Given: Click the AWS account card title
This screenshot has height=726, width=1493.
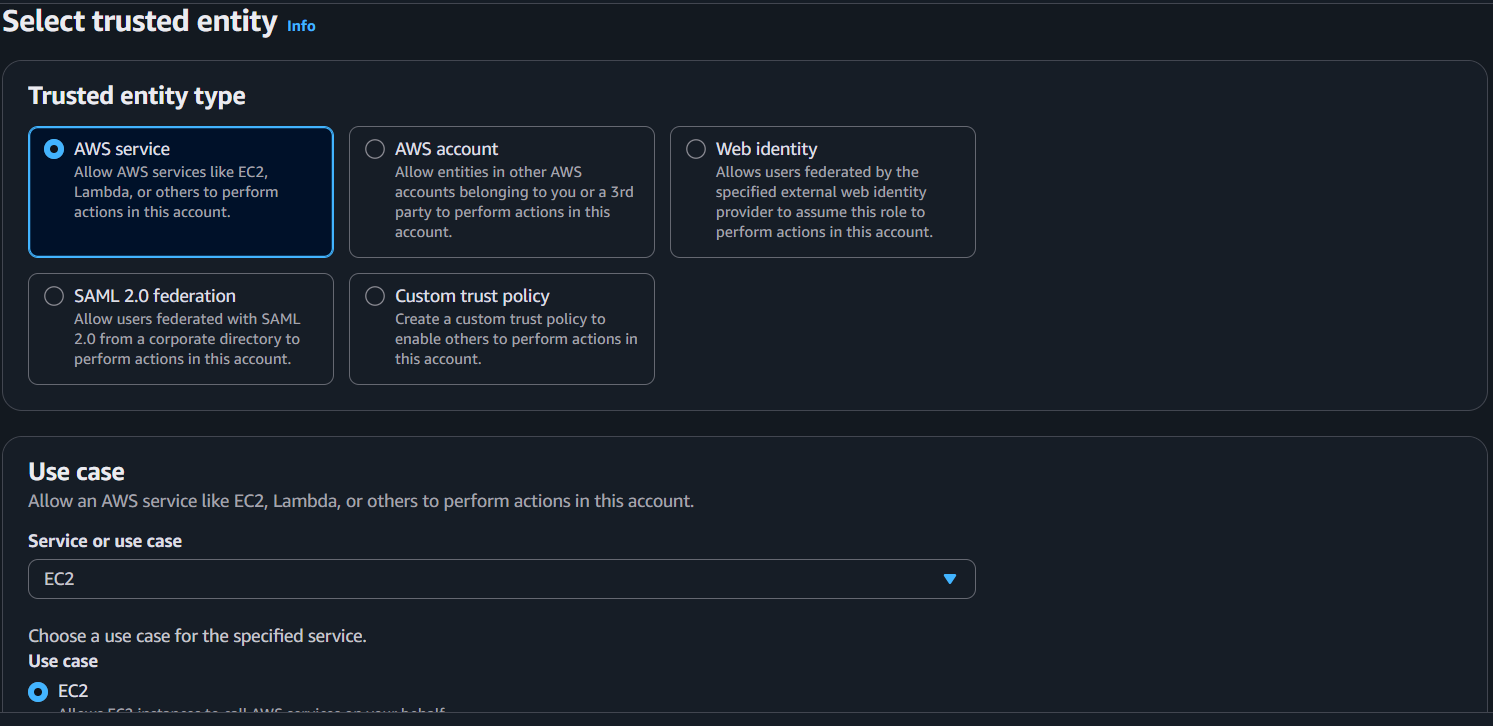Looking at the screenshot, I should pyautogui.click(x=446, y=149).
